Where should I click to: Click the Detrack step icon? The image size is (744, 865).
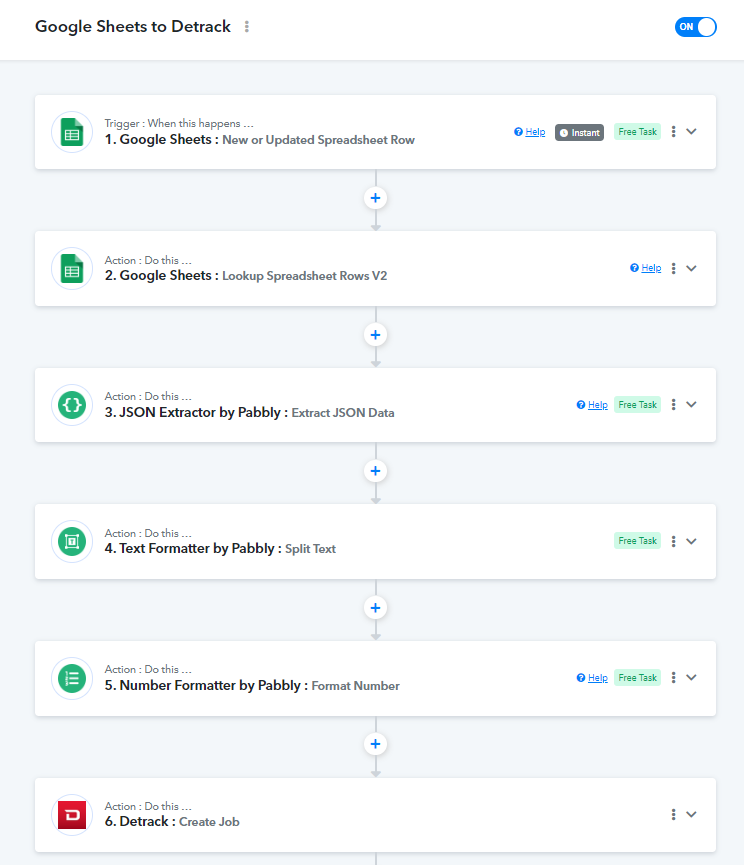tap(72, 815)
